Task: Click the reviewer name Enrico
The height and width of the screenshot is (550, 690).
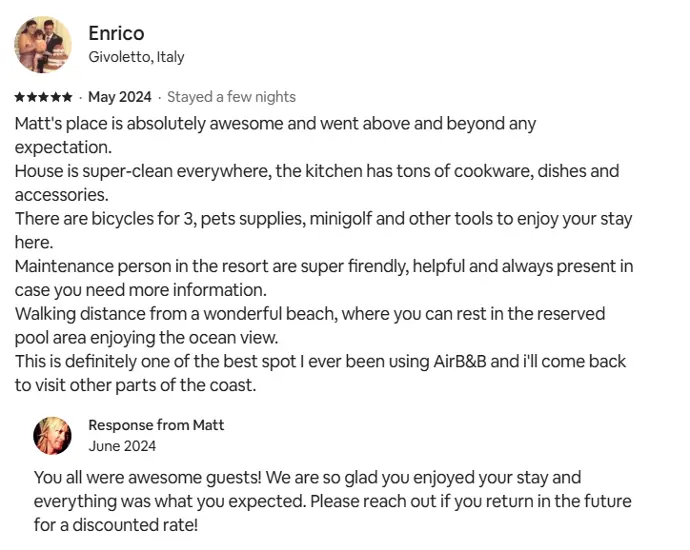Action: point(116,33)
